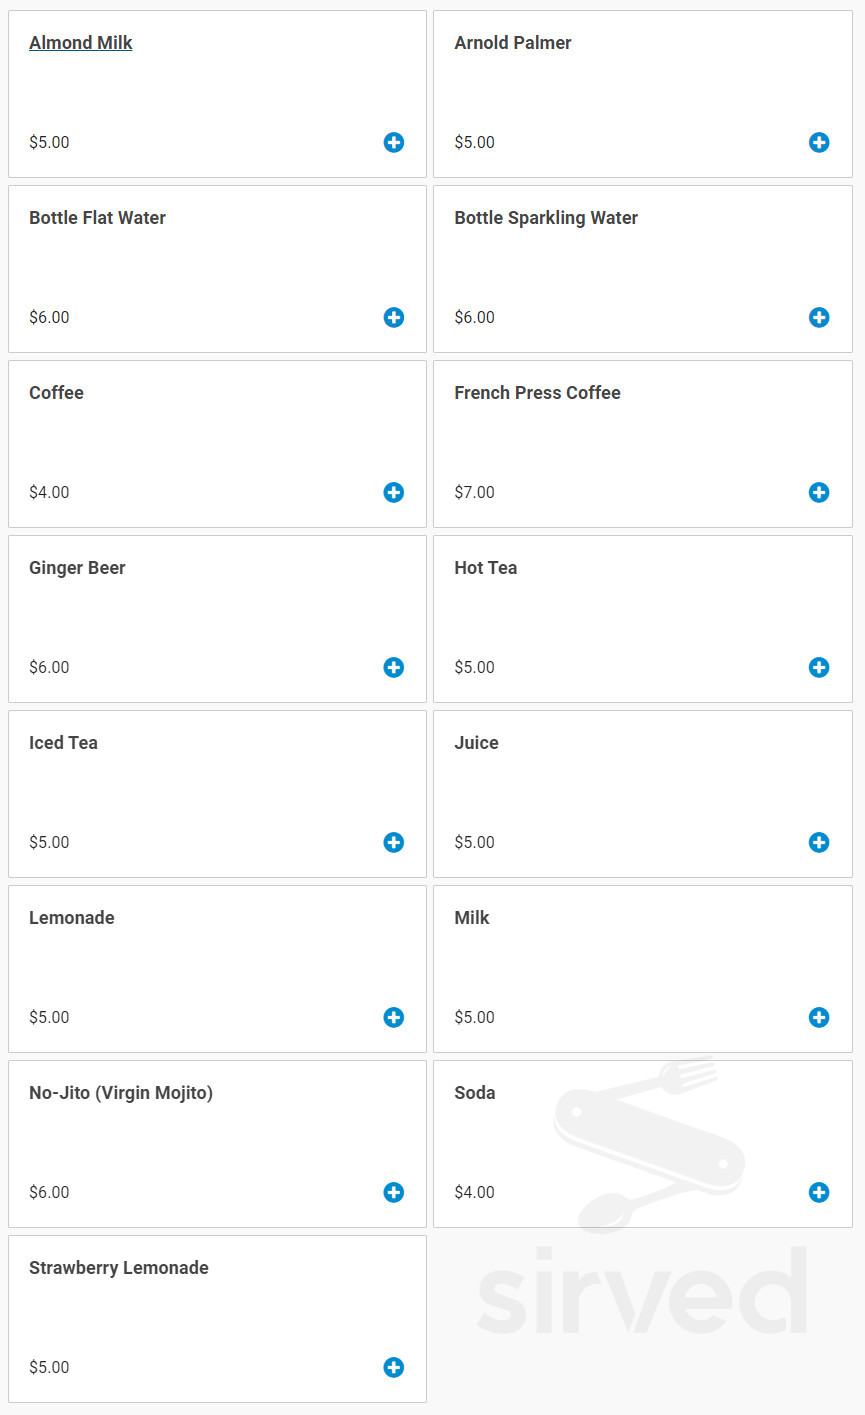Add Arnold Palmer with plus icon
865x1415 pixels.
point(819,142)
